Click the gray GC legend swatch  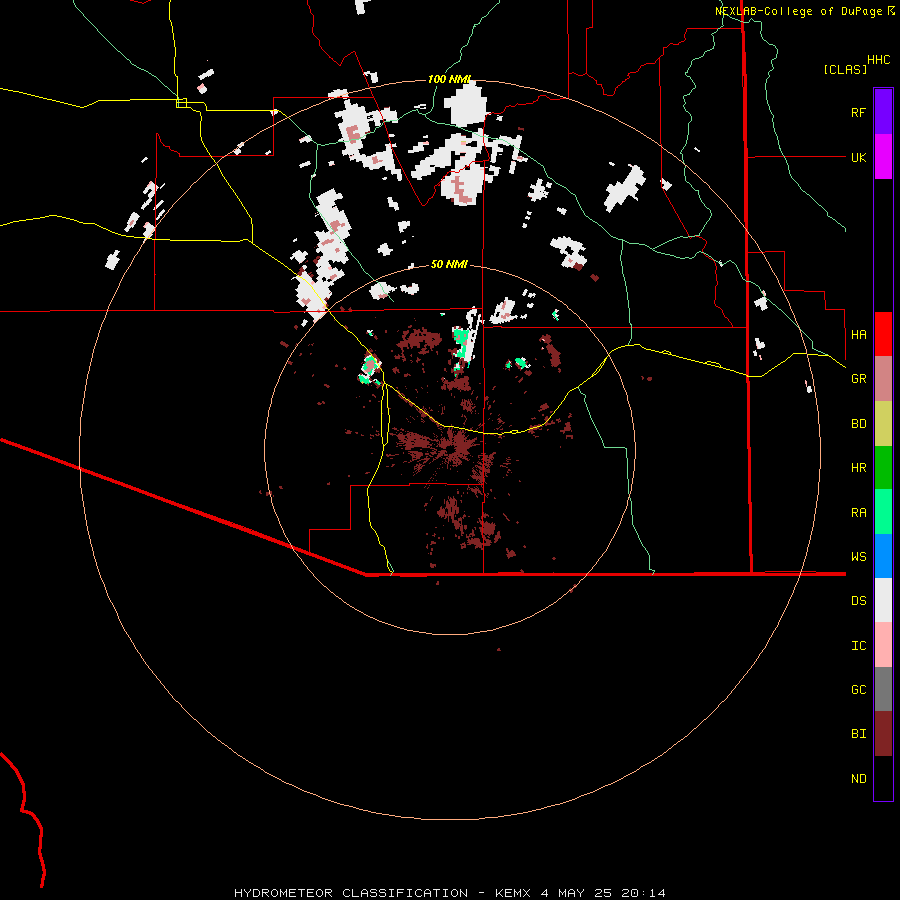tap(883, 689)
